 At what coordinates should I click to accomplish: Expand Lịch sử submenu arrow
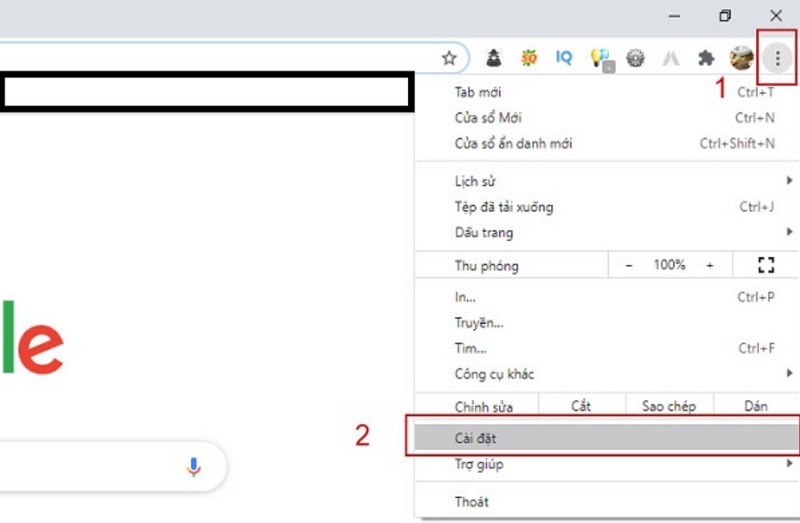coord(789,181)
